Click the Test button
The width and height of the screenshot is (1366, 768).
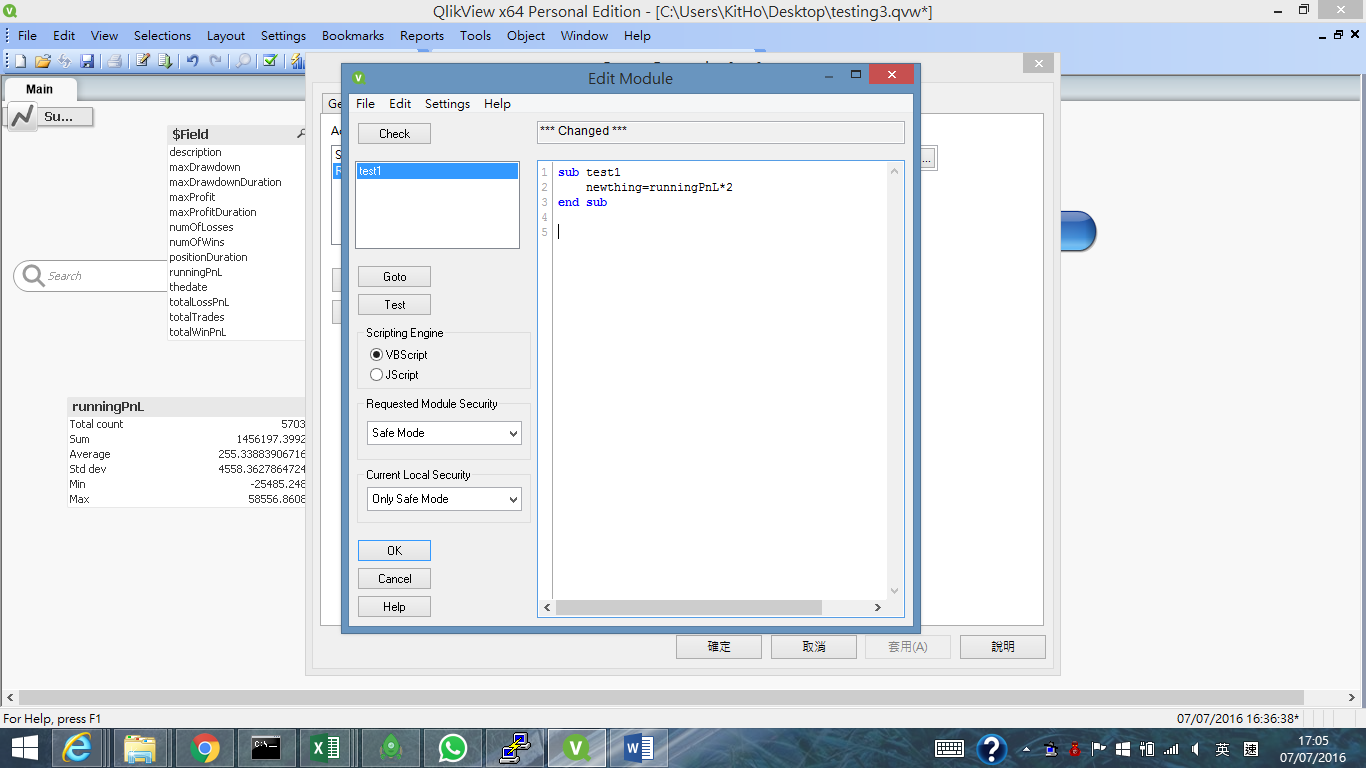pyautogui.click(x=394, y=305)
